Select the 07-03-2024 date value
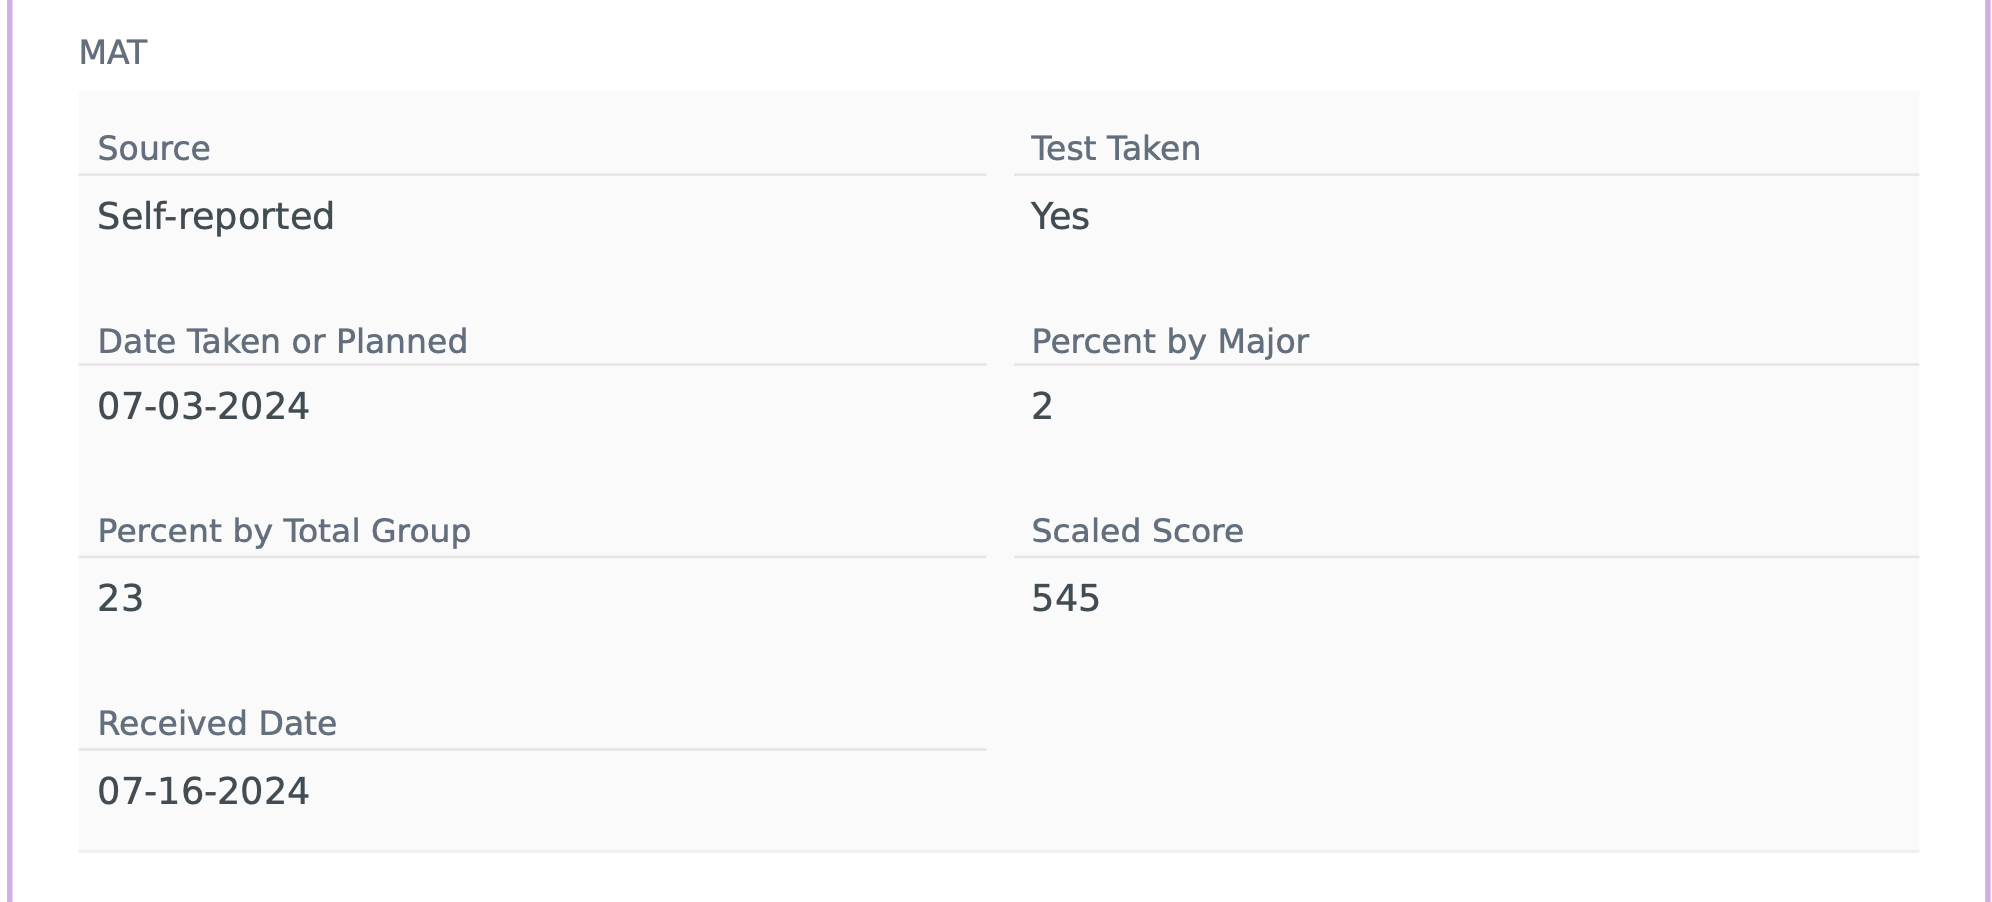The image size is (1992, 902). [x=203, y=406]
